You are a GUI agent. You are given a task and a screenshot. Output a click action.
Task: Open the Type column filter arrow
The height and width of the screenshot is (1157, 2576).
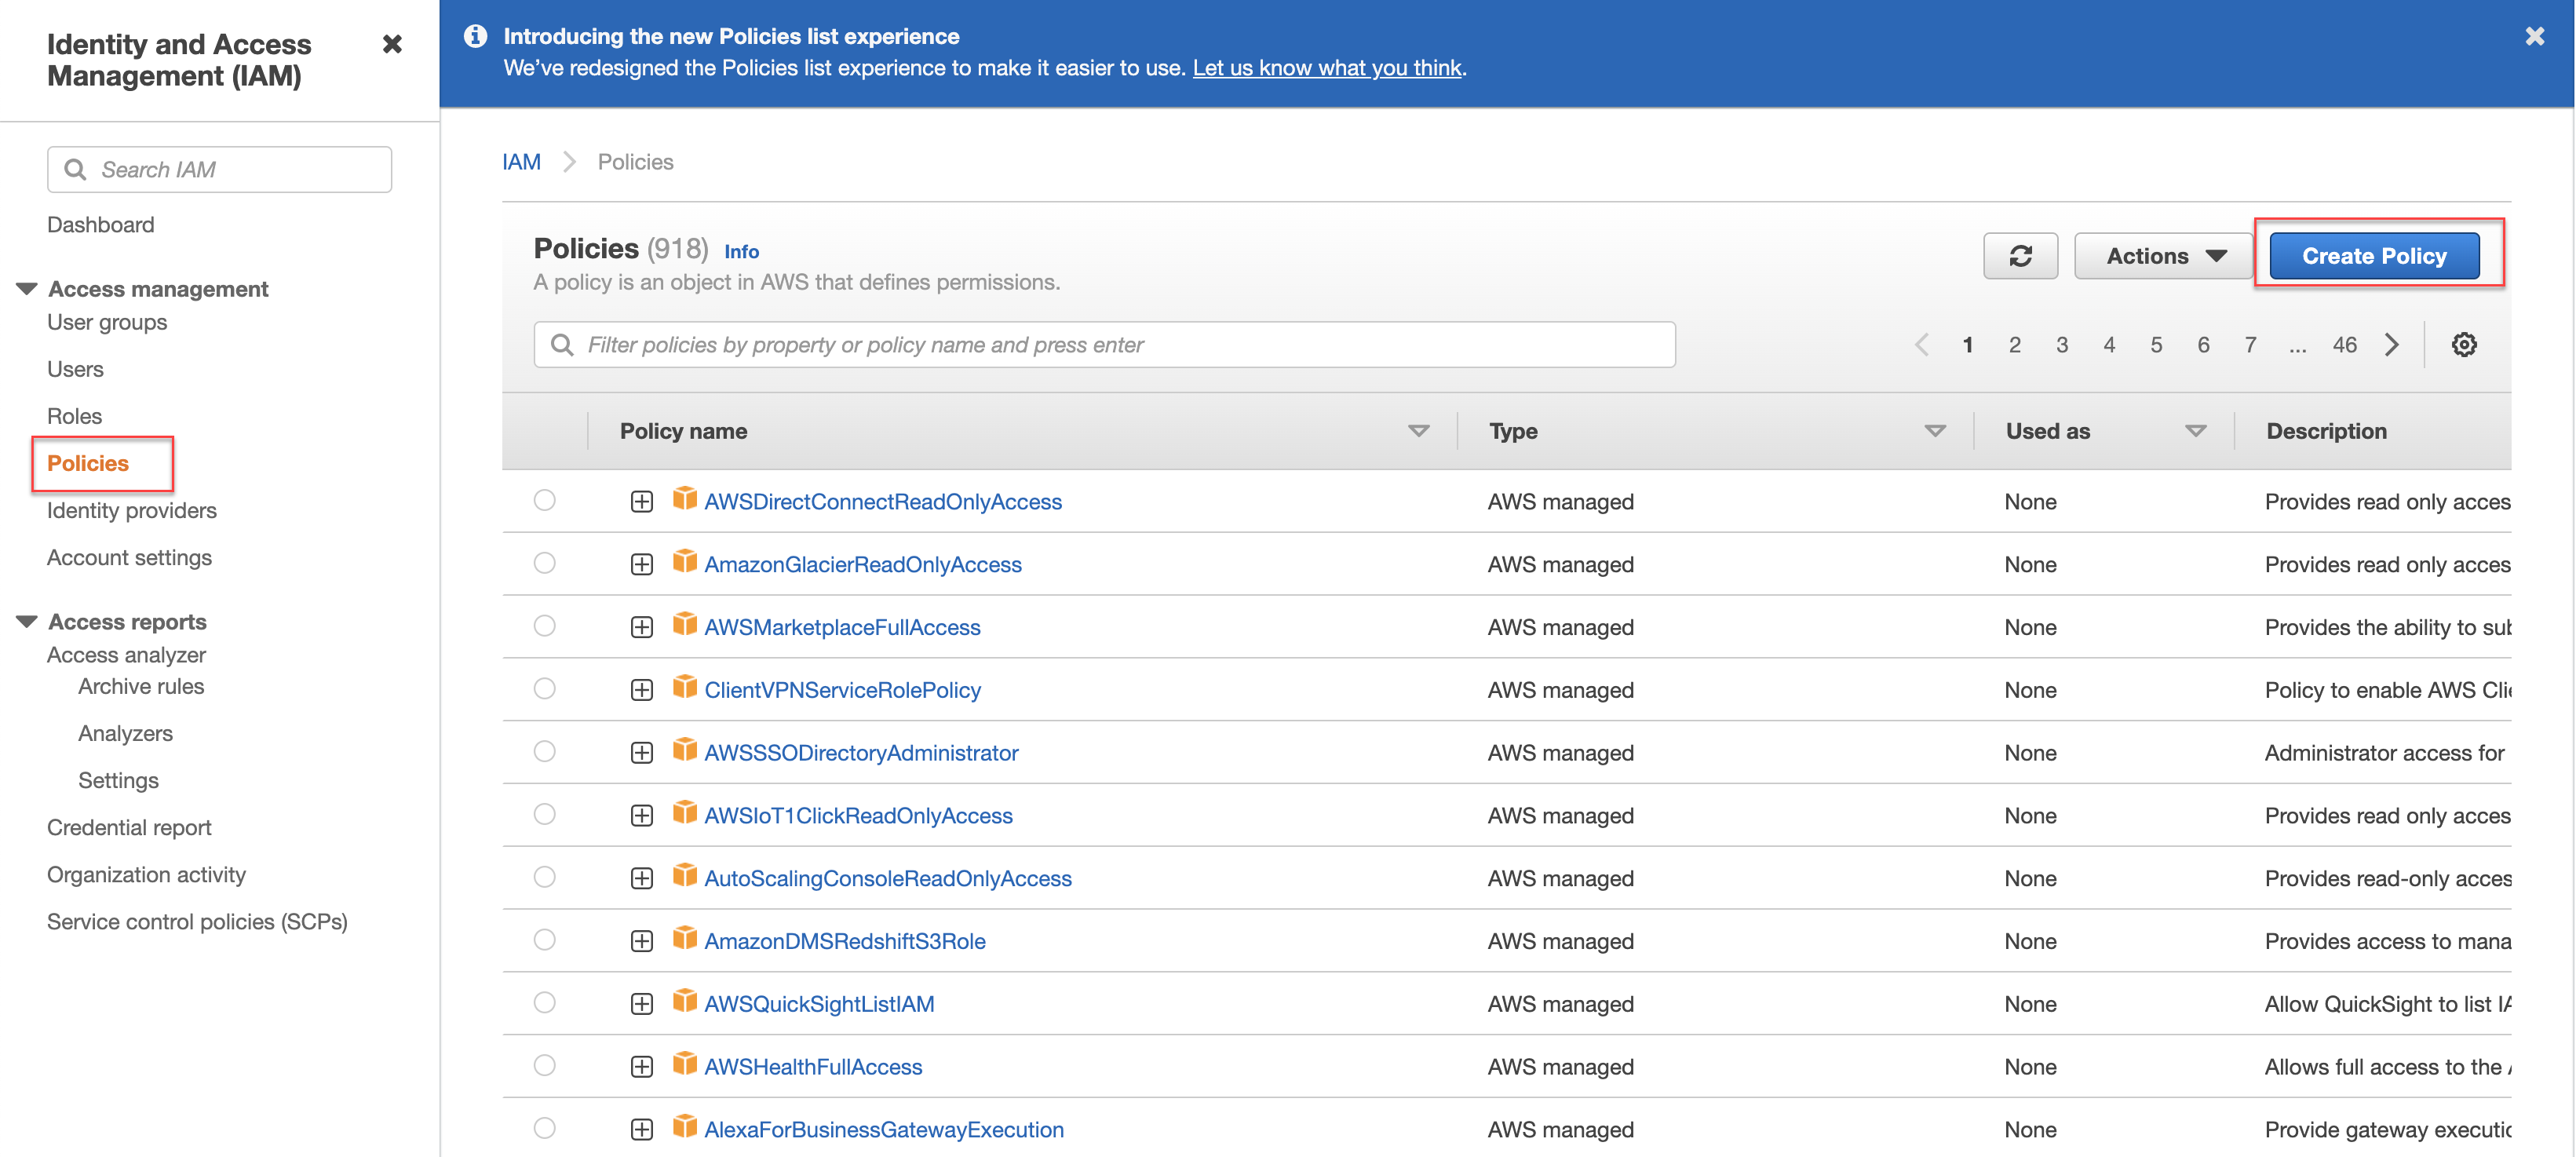[x=1935, y=431]
